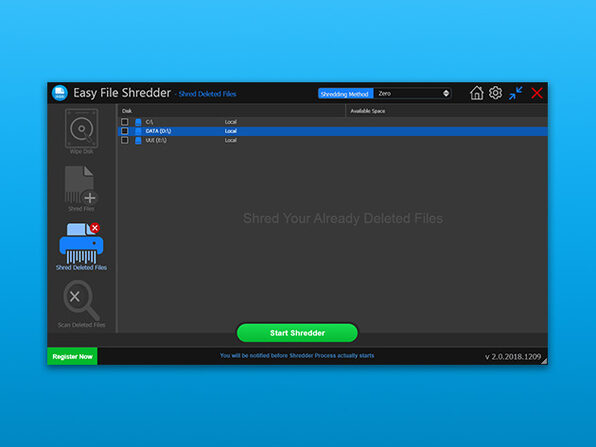Click the Register Now button
596x447 pixels.
click(72, 357)
